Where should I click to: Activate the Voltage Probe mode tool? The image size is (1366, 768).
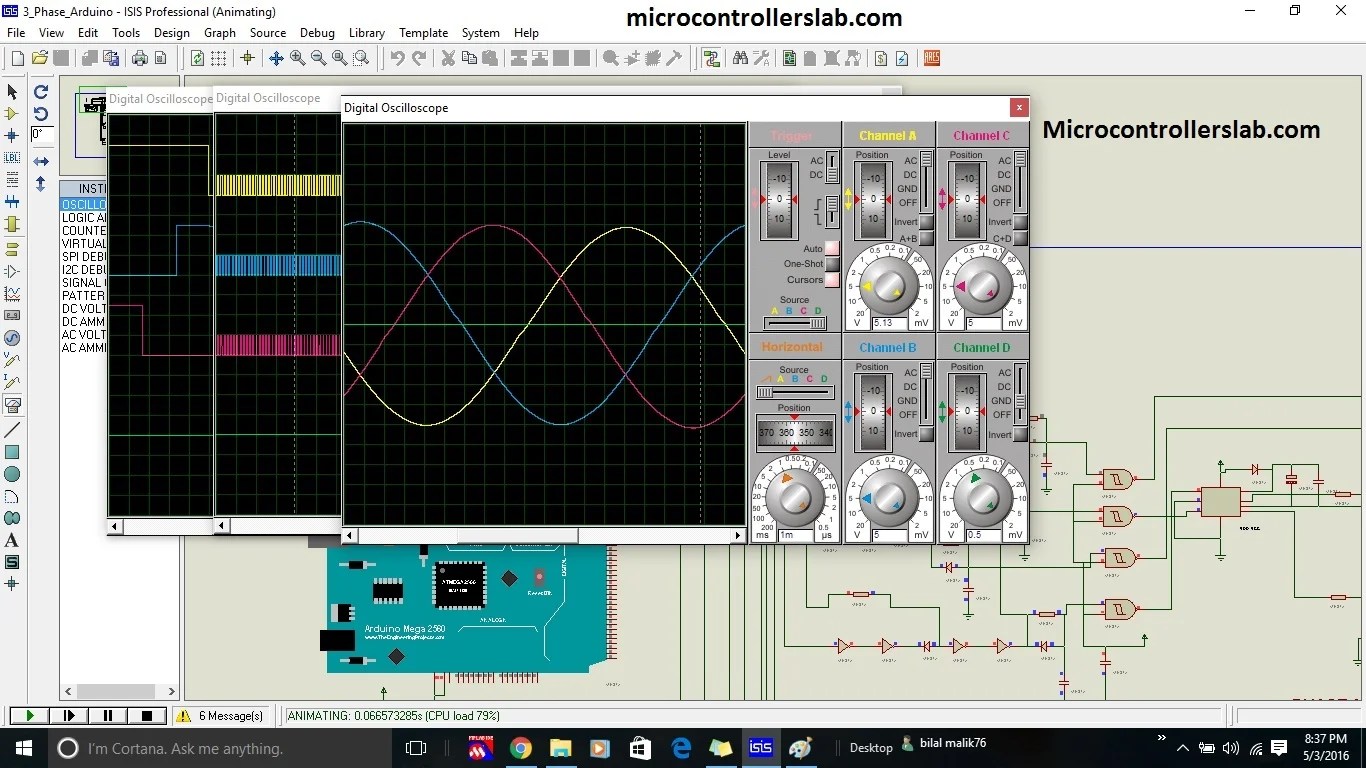coord(13,358)
